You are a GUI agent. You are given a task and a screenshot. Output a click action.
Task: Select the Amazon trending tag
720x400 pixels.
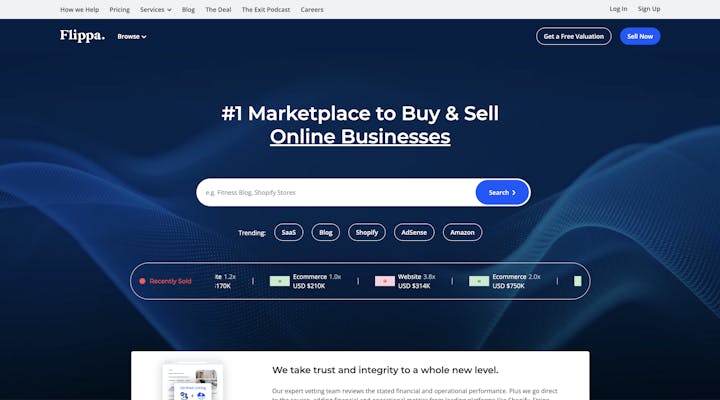click(x=462, y=232)
